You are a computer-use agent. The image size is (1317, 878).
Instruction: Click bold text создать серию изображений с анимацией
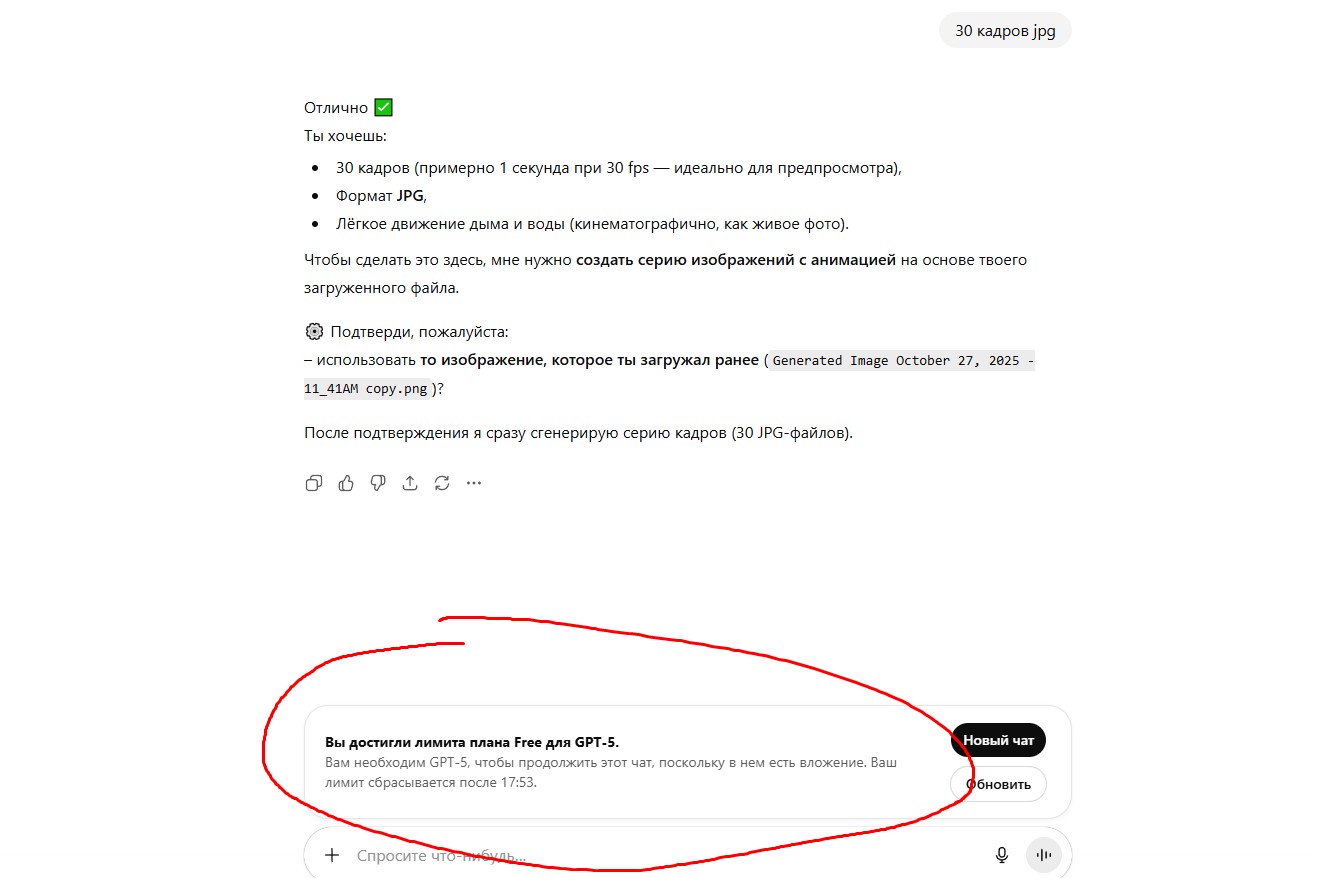736,260
